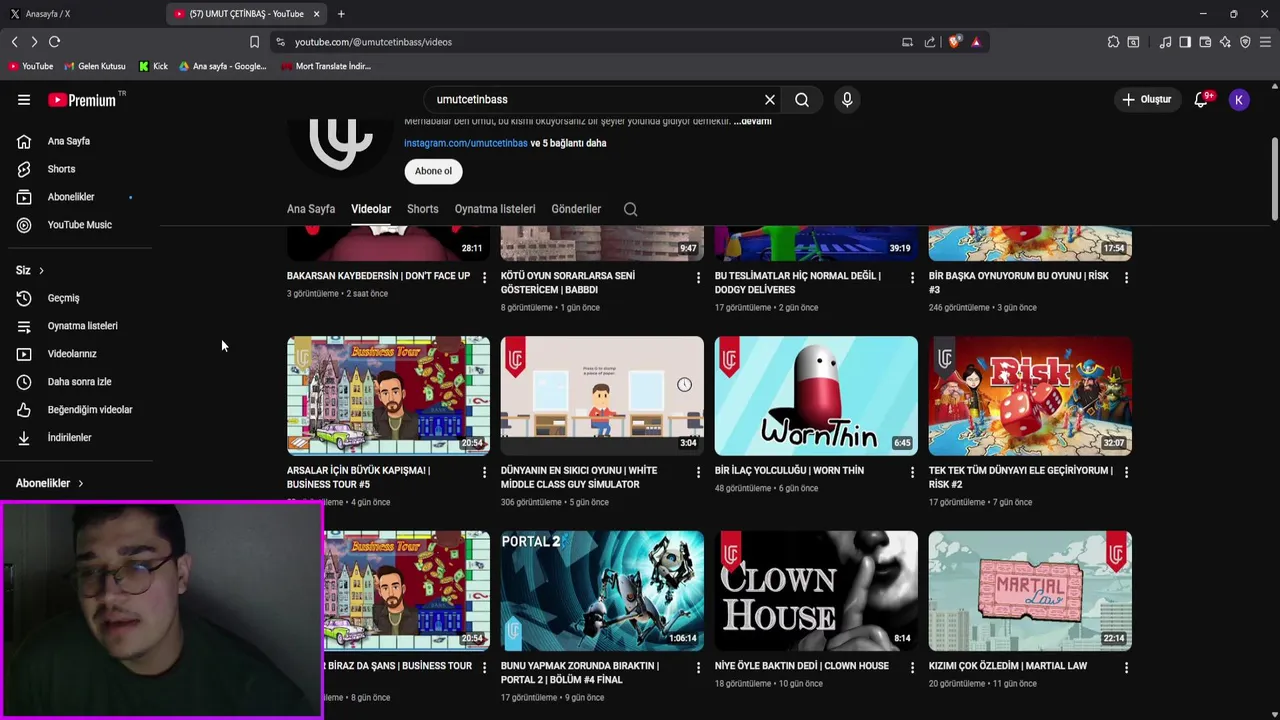Switch to Anasayfa / X browser tab

tap(80, 14)
